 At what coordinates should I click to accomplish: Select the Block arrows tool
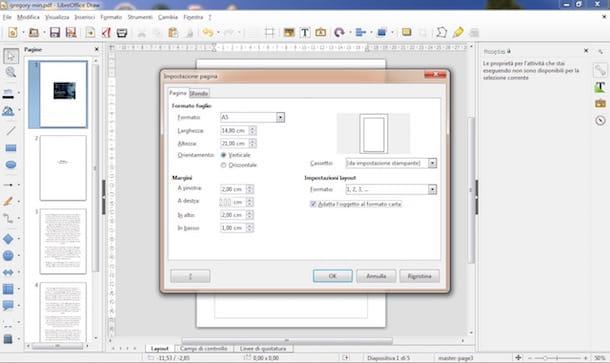click(x=8, y=272)
